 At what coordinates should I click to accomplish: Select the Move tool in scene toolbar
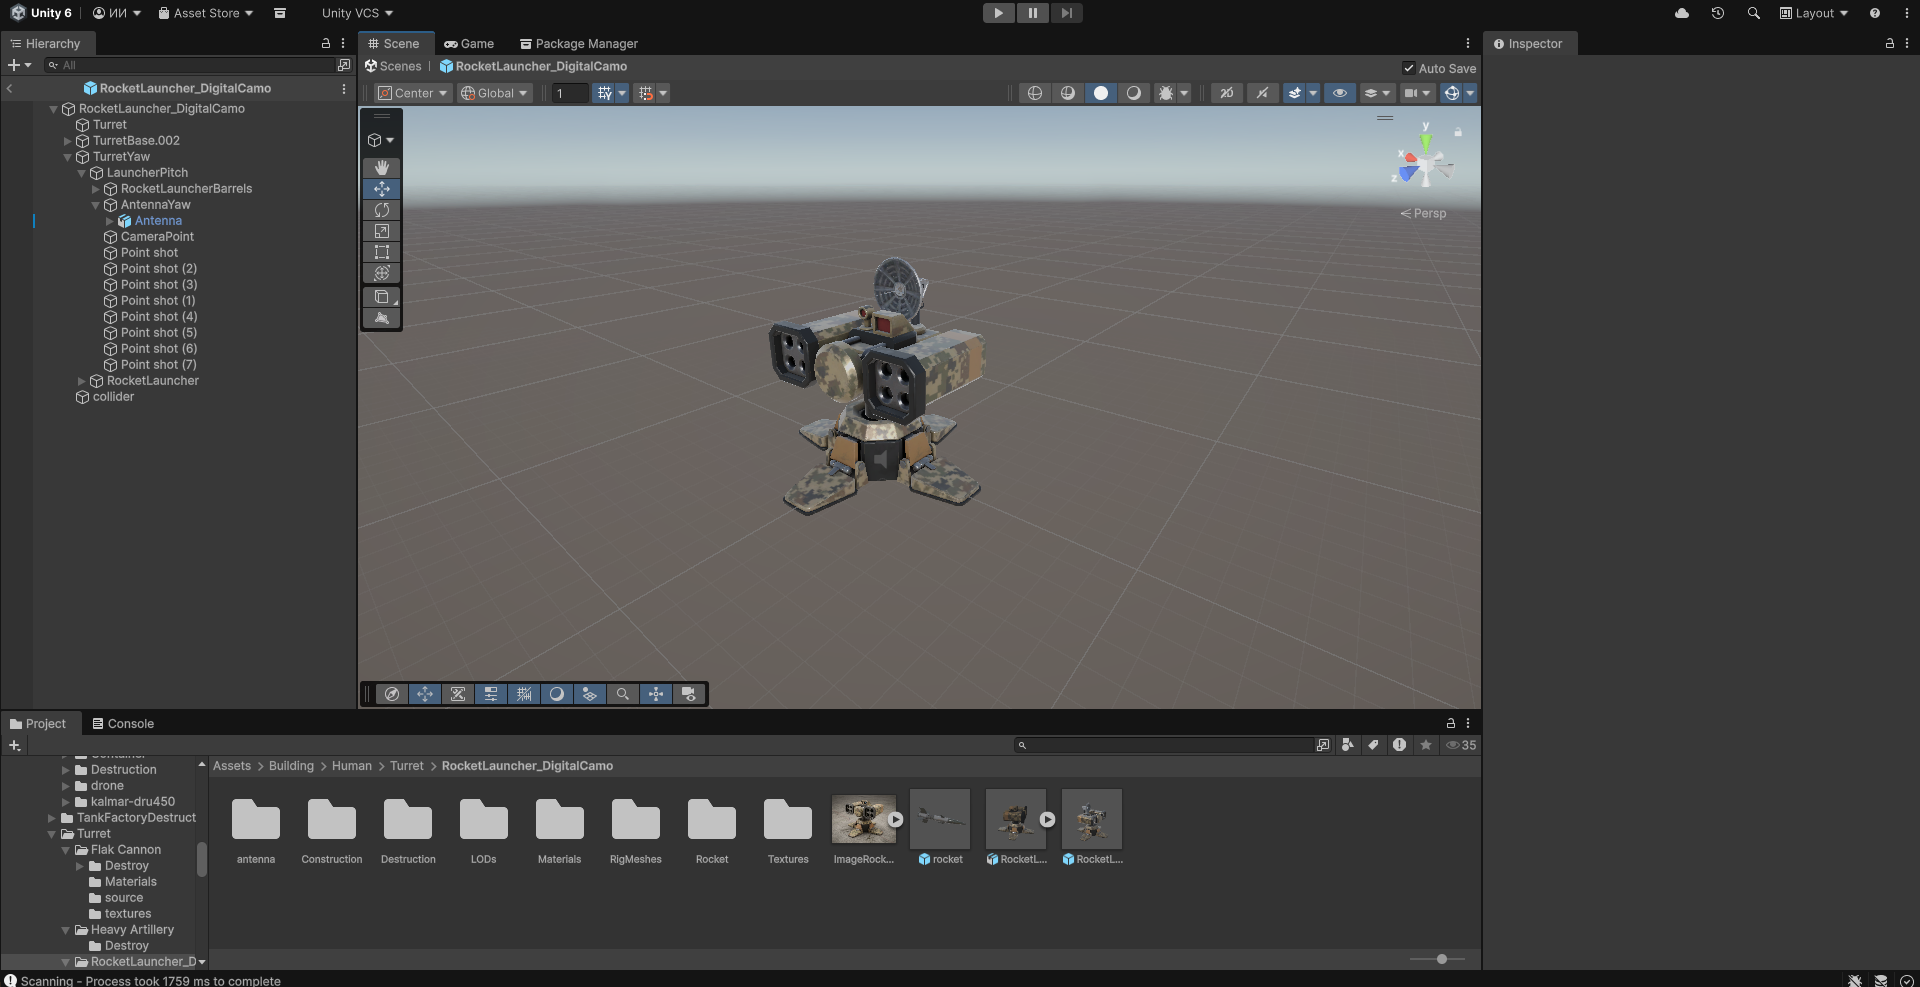pos(382,189)
